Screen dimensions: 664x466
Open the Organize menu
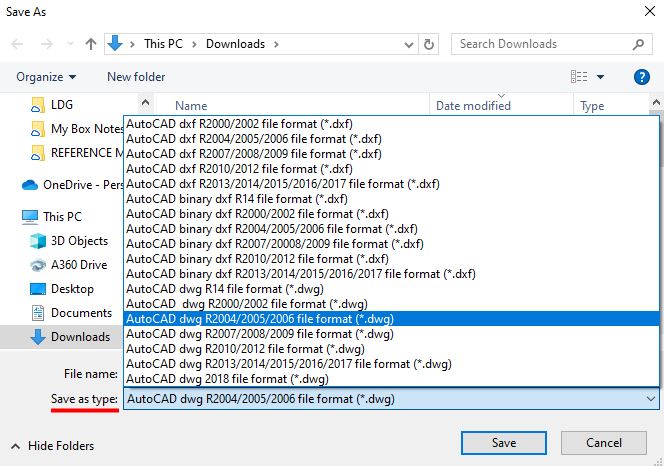(46, 77)
